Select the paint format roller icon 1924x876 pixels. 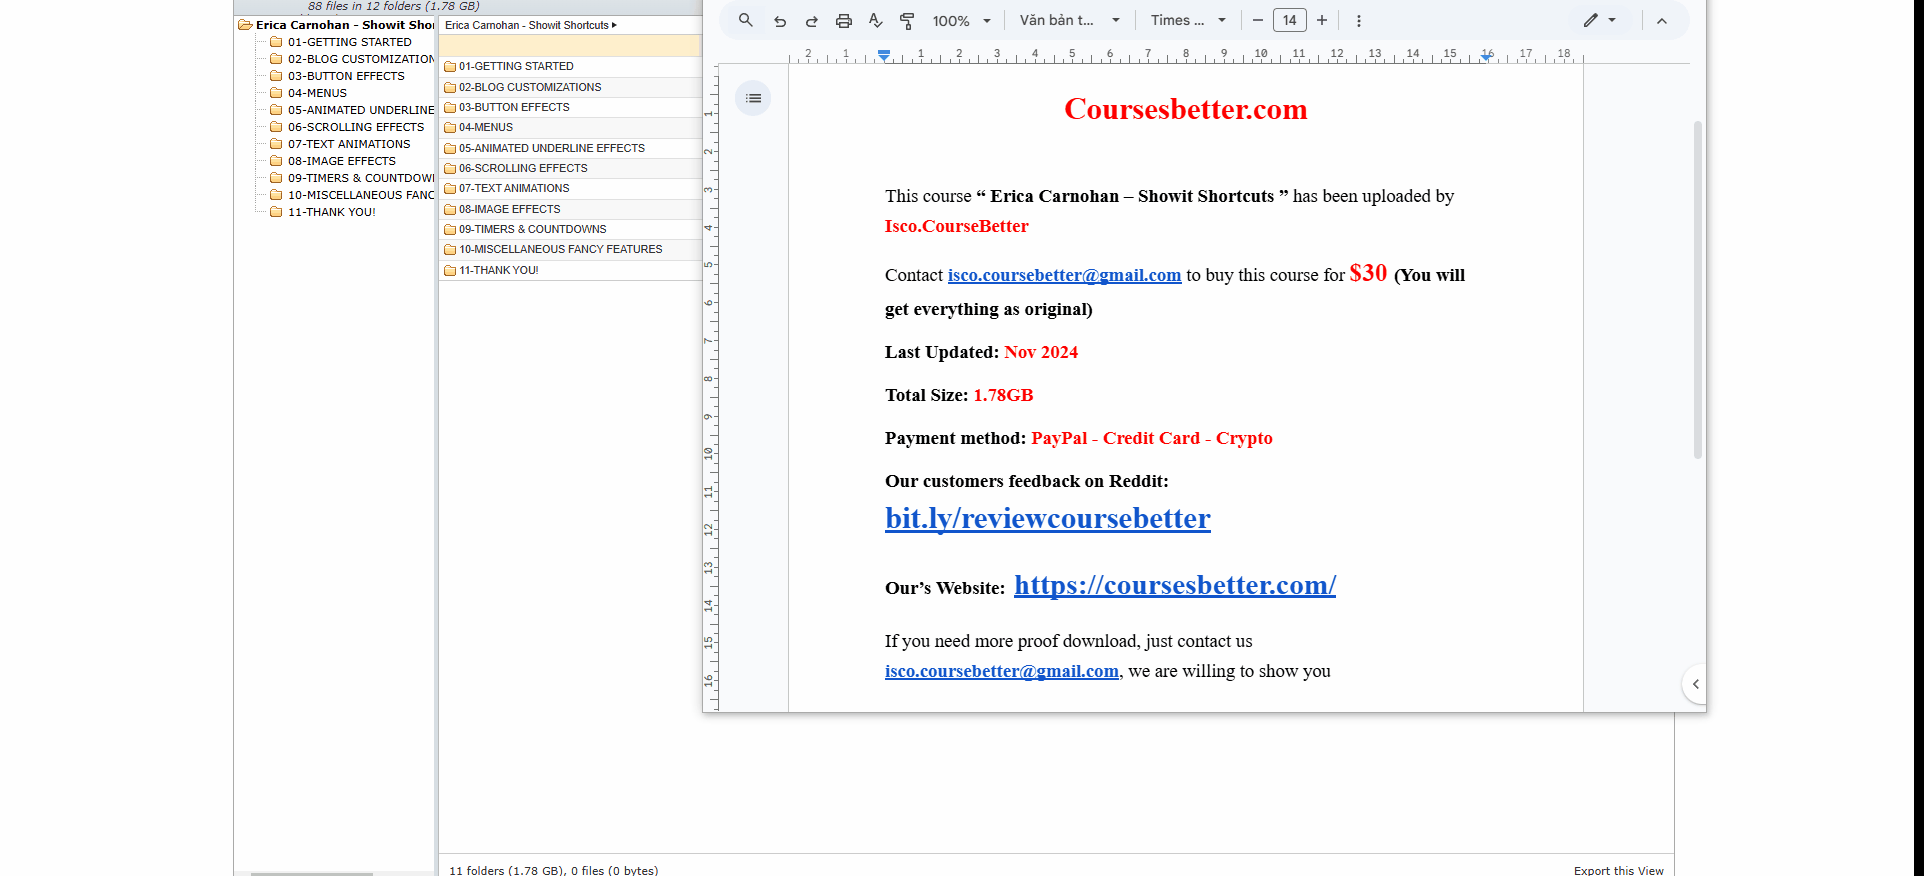tap(907, 21)
